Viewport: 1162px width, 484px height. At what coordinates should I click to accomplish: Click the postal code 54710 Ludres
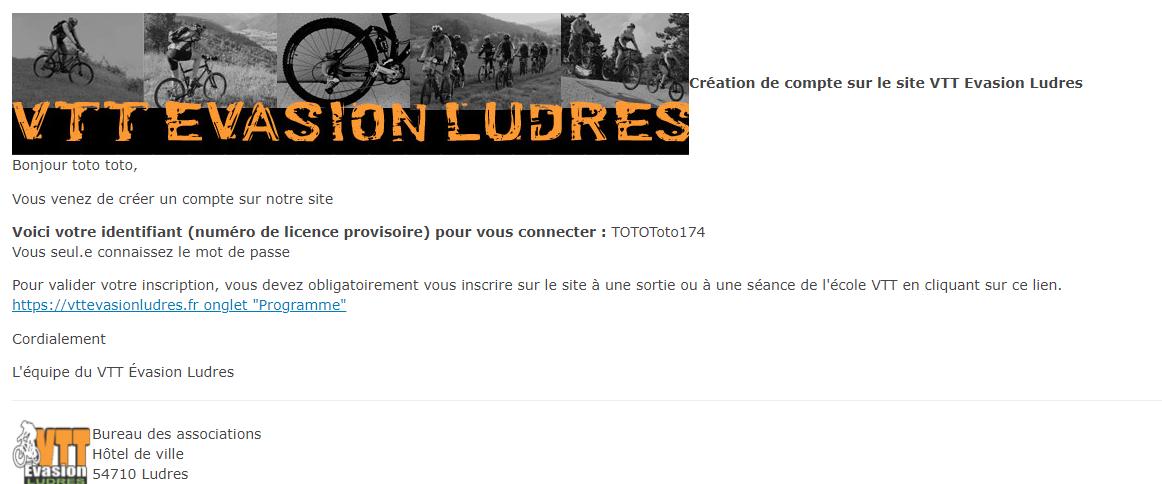pyautogui.click(x=140, y=474)
